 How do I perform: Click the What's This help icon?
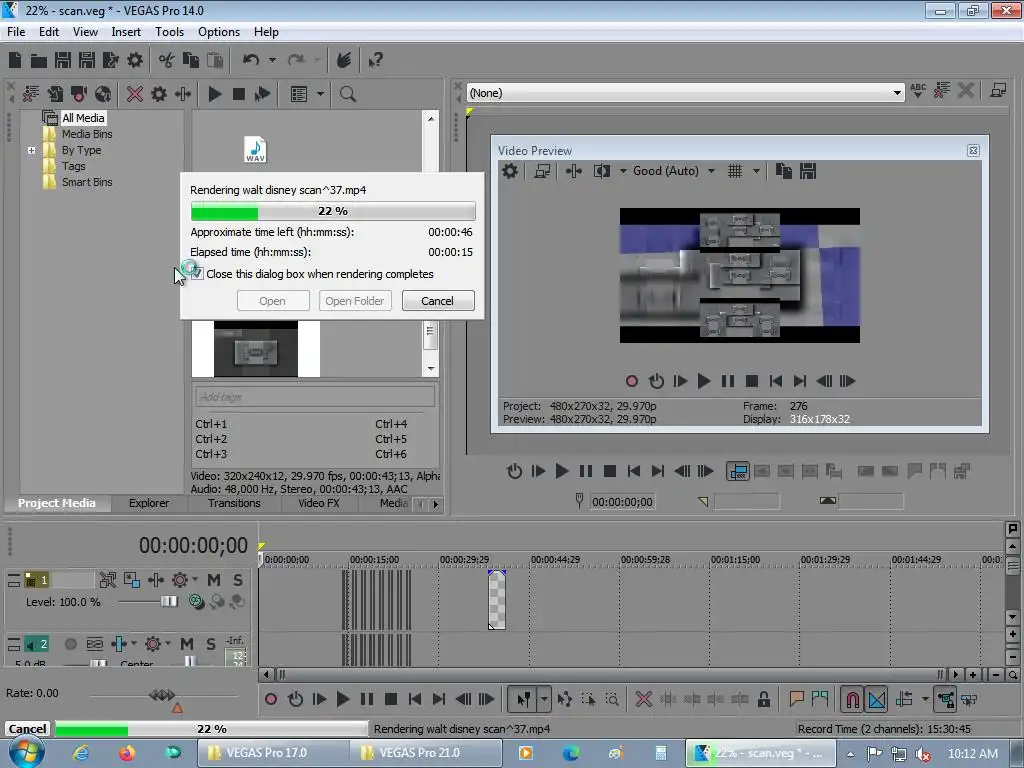(375, 60)
